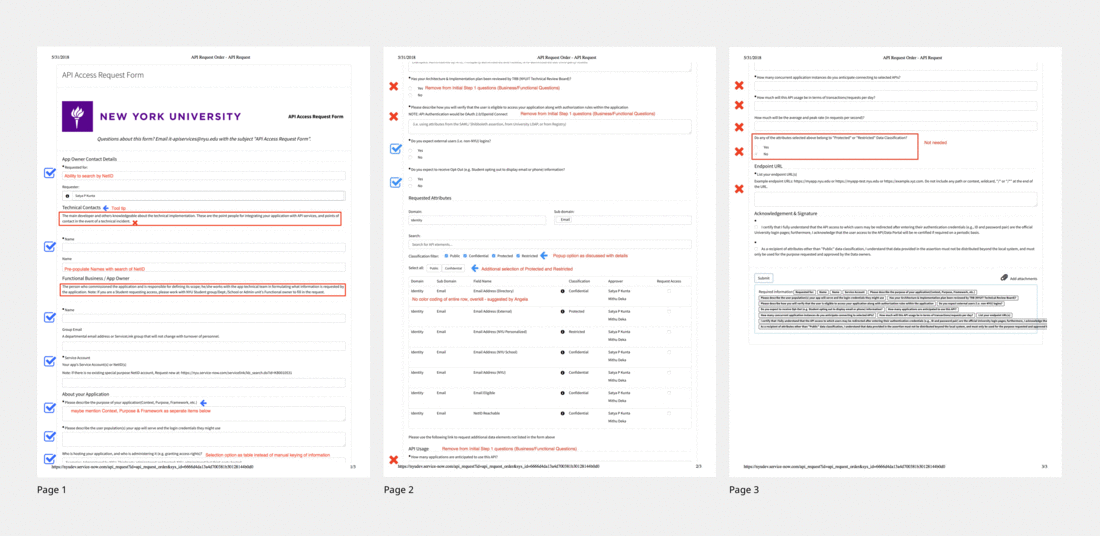
Task: Open info icon for Email Address (NYU) row
Action: (563, 372)
